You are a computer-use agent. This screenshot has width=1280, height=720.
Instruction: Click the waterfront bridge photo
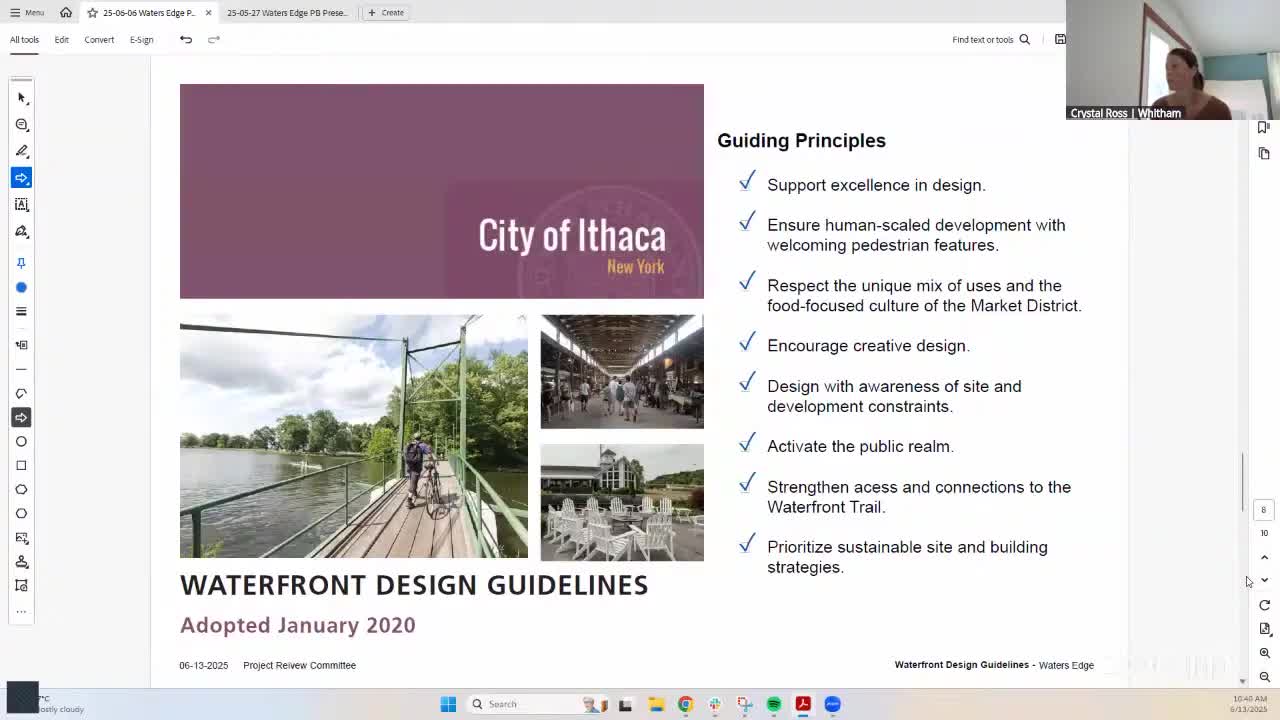click(354, 436)
